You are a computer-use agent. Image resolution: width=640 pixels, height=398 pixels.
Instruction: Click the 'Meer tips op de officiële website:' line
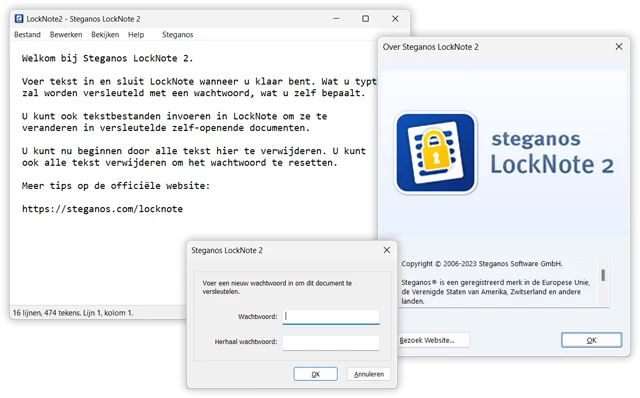point(116,186)
